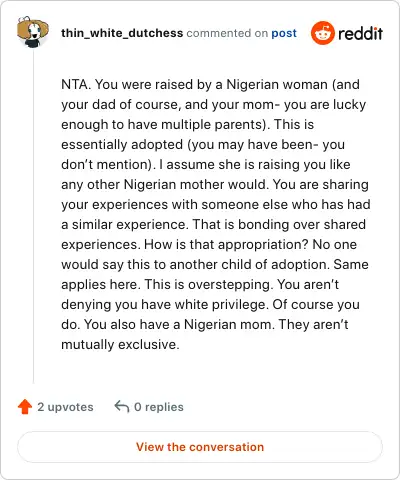Click the '2 upvotes' label
The image size is (400, 480).
pos(65,407)
